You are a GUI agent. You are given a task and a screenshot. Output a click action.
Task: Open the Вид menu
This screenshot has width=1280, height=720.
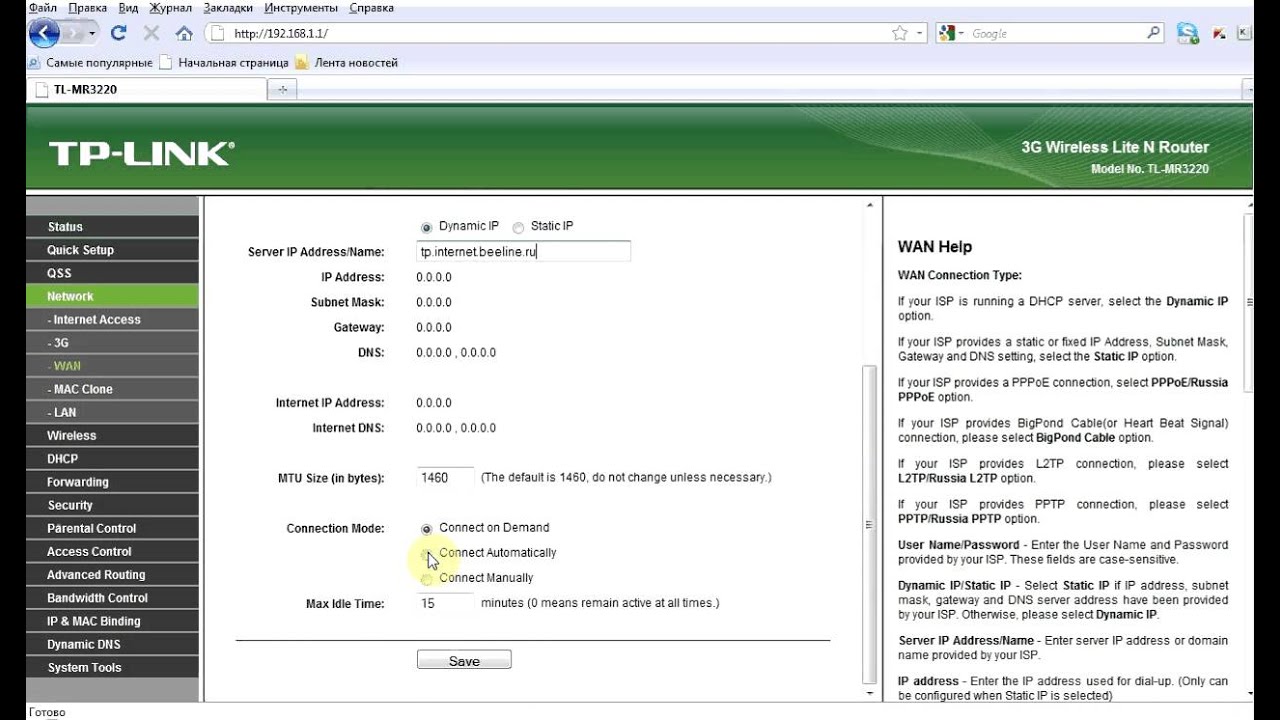[128, 8]
